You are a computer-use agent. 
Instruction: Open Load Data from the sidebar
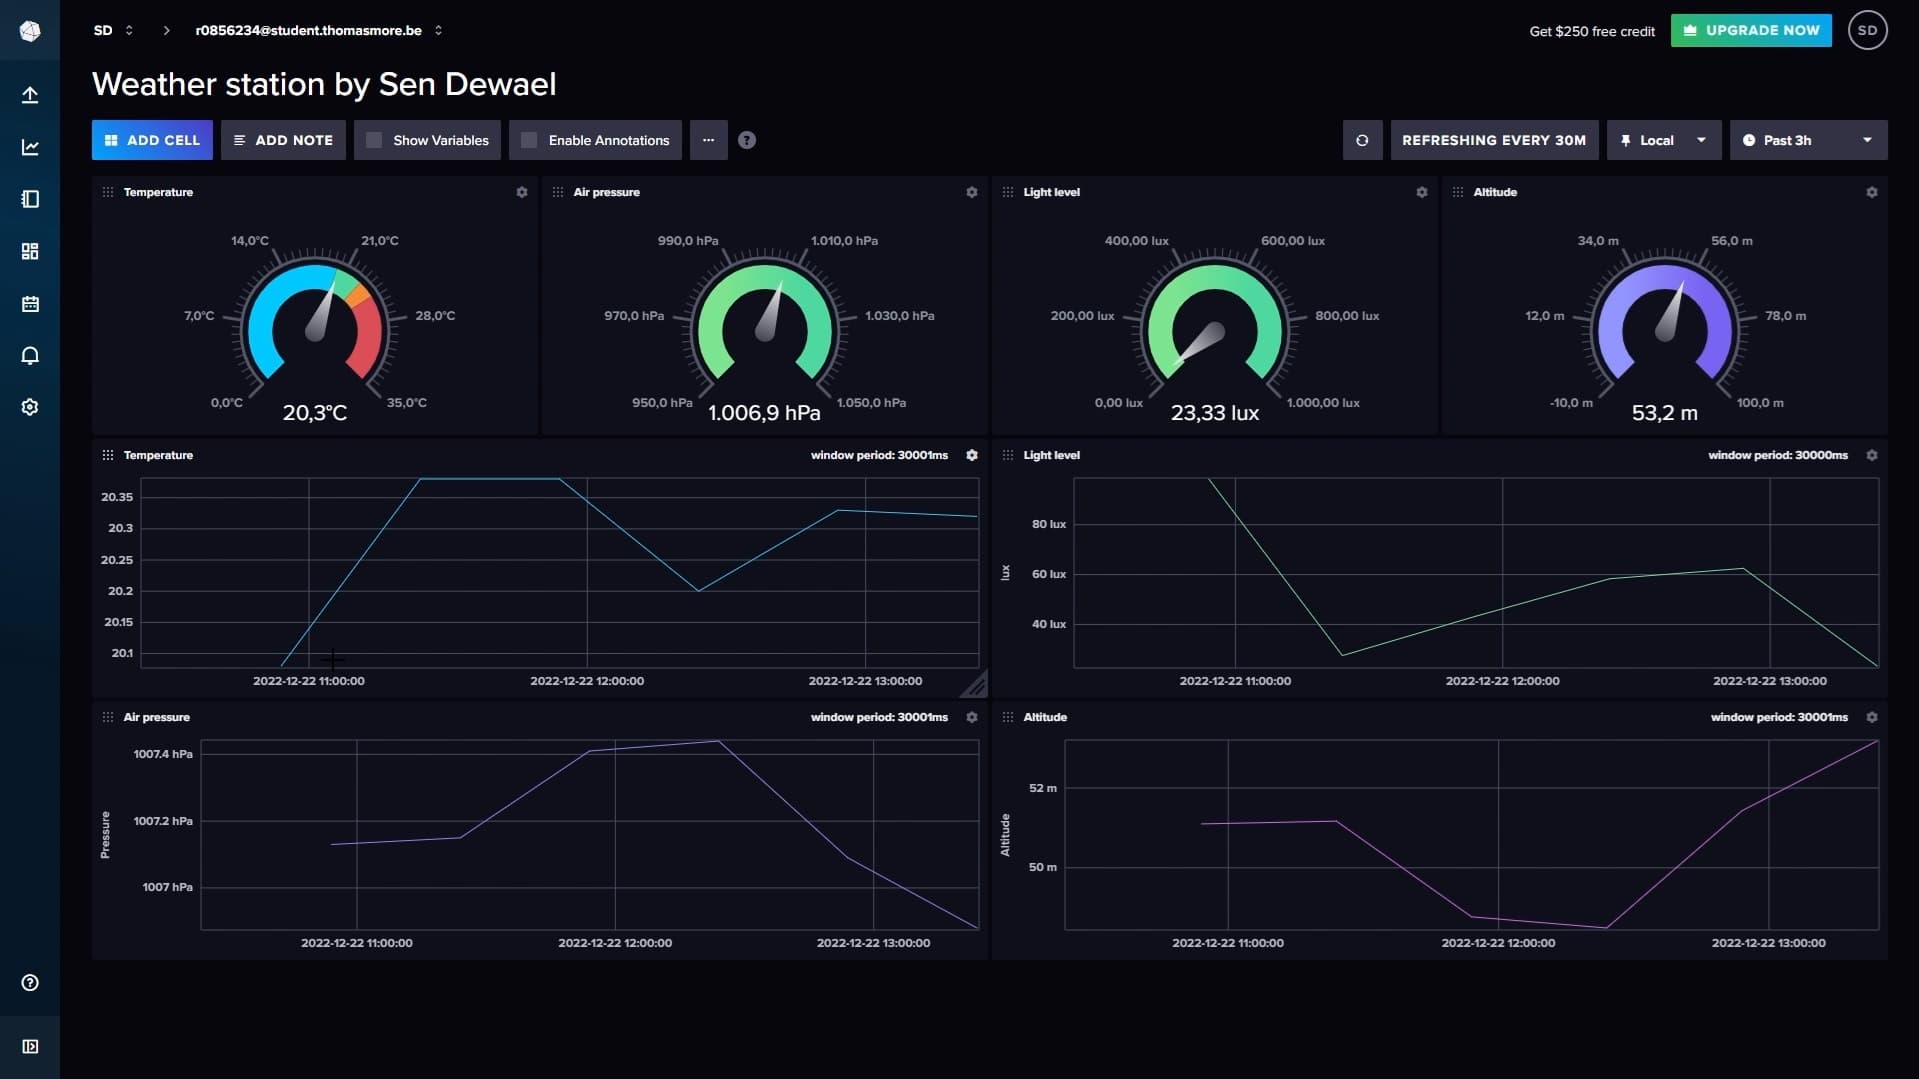click(x=30, y=94)
